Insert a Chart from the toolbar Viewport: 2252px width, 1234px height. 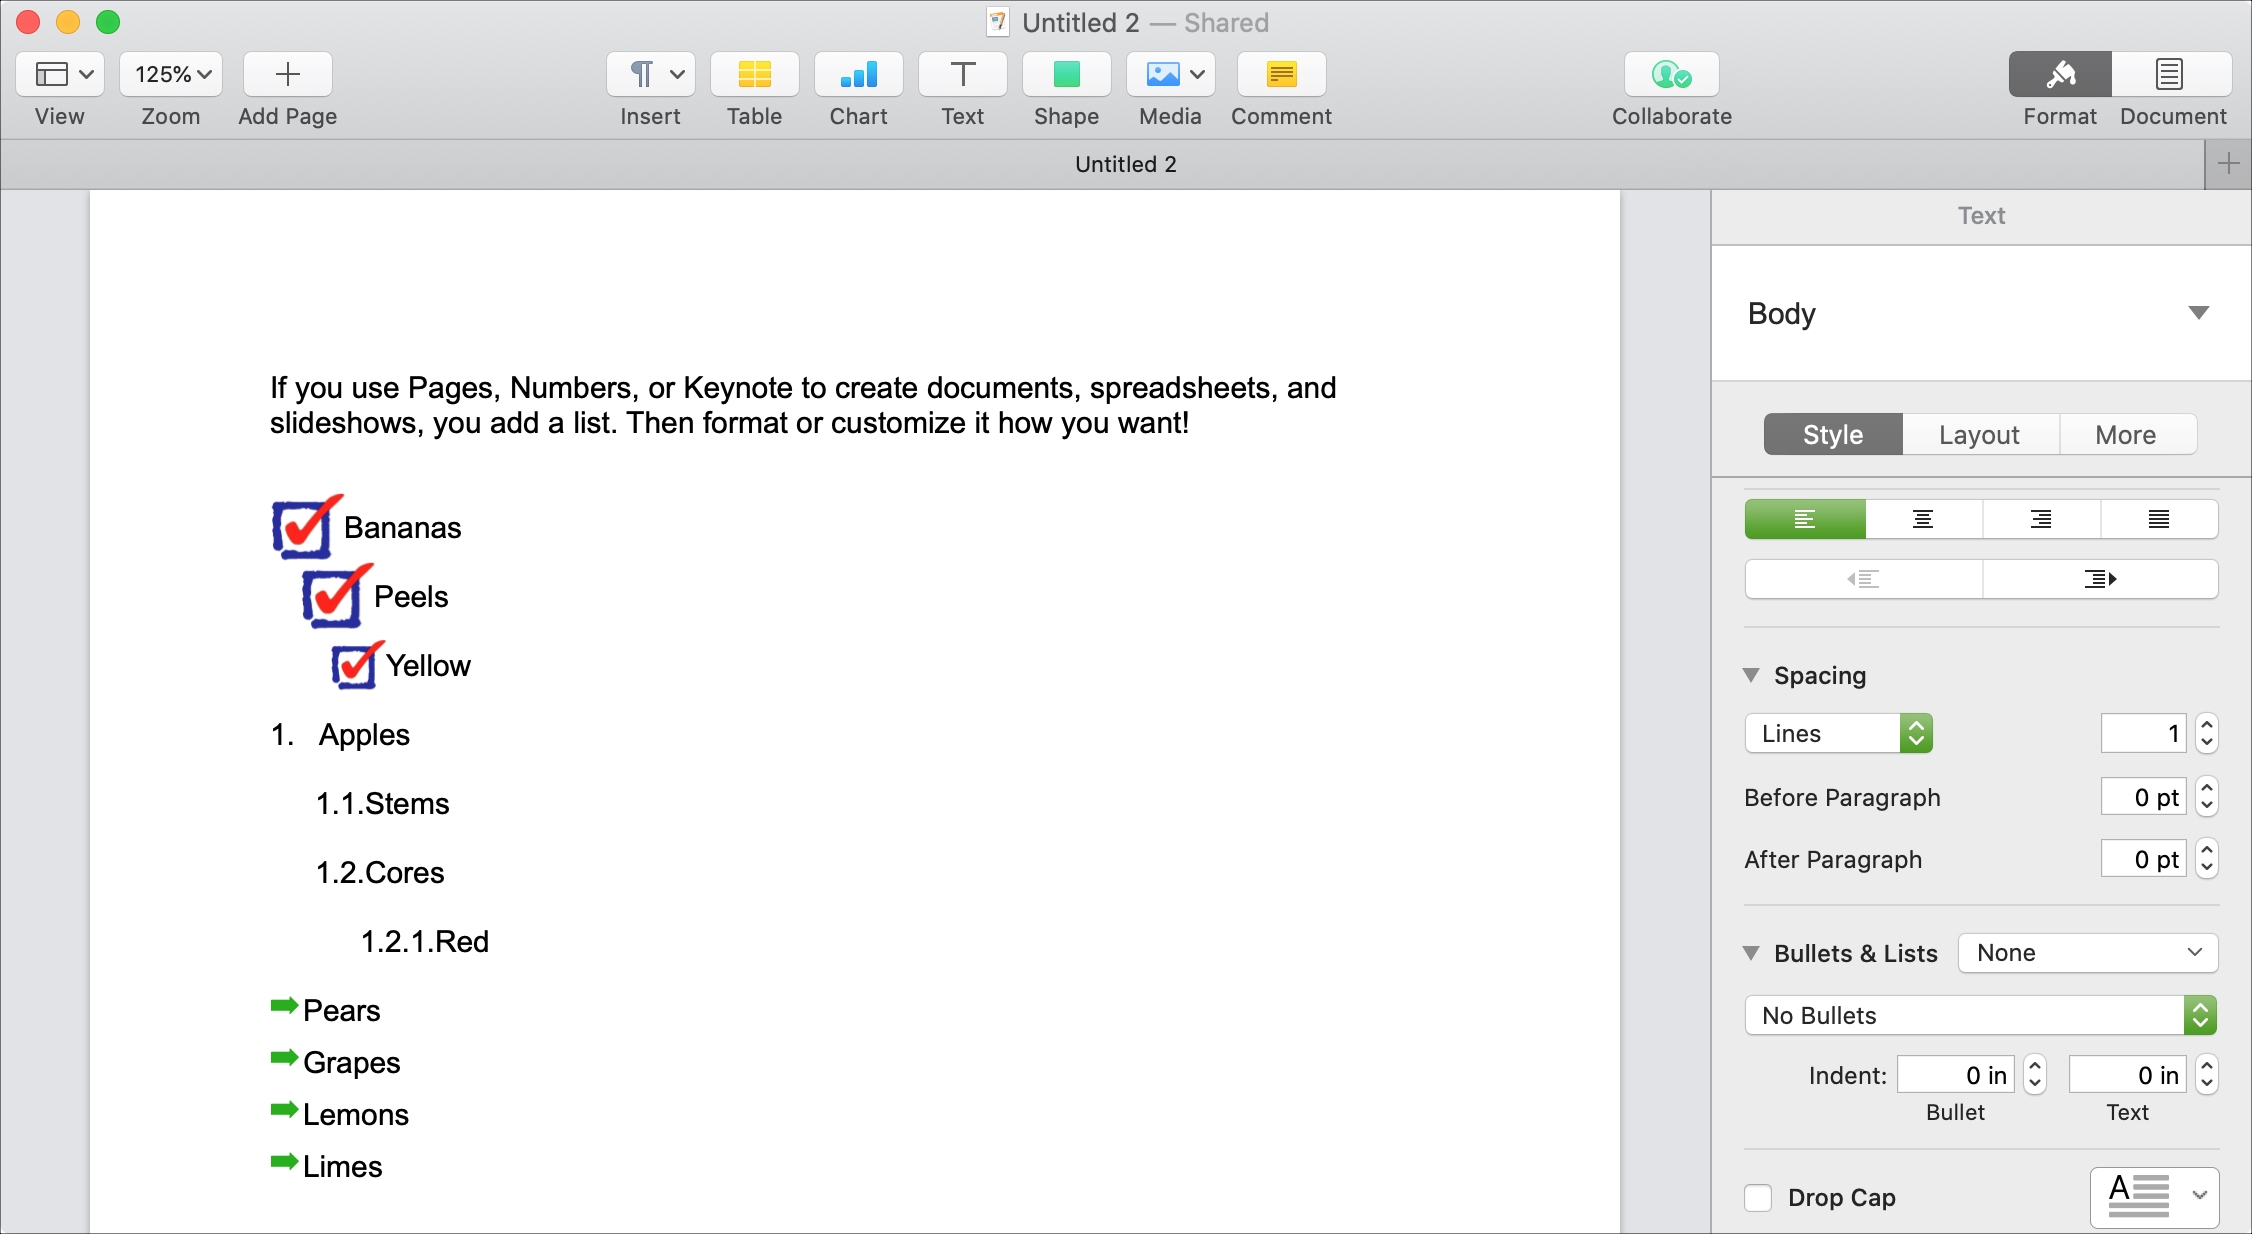[859, 74]
